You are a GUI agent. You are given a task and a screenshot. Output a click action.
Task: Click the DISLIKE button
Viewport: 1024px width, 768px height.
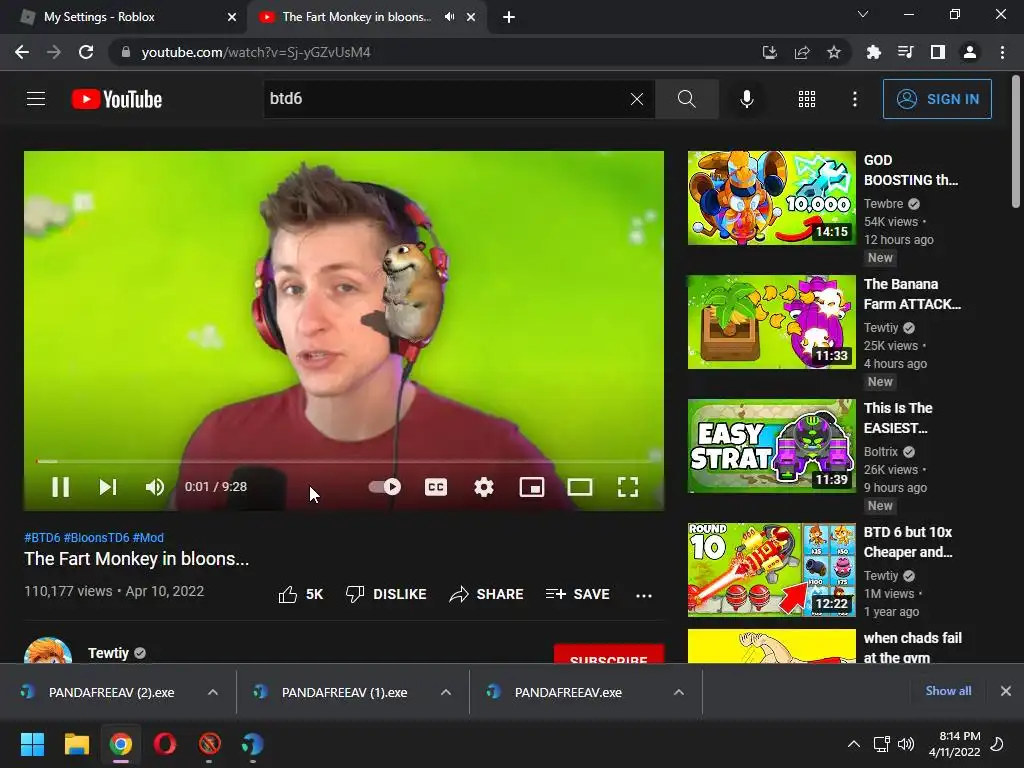click(x=386, y=594)
